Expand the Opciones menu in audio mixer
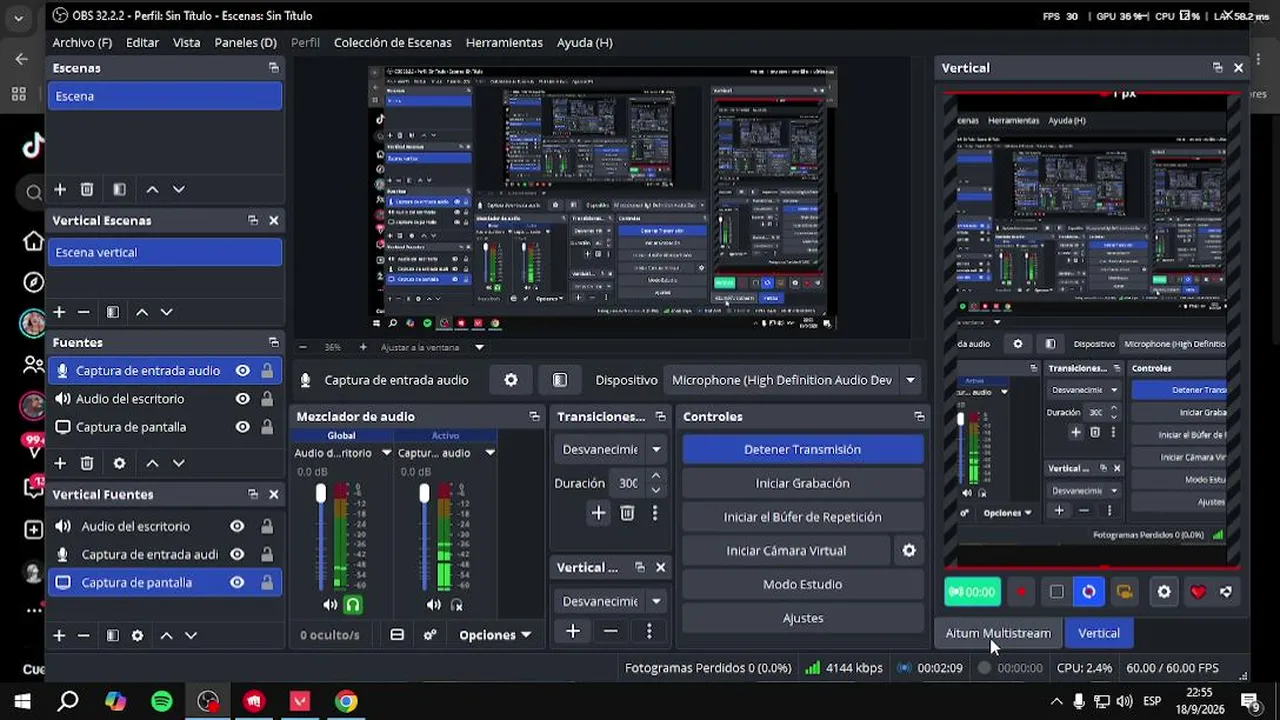The height and width of the screenshot is (720, 1280). pos(495,635)
